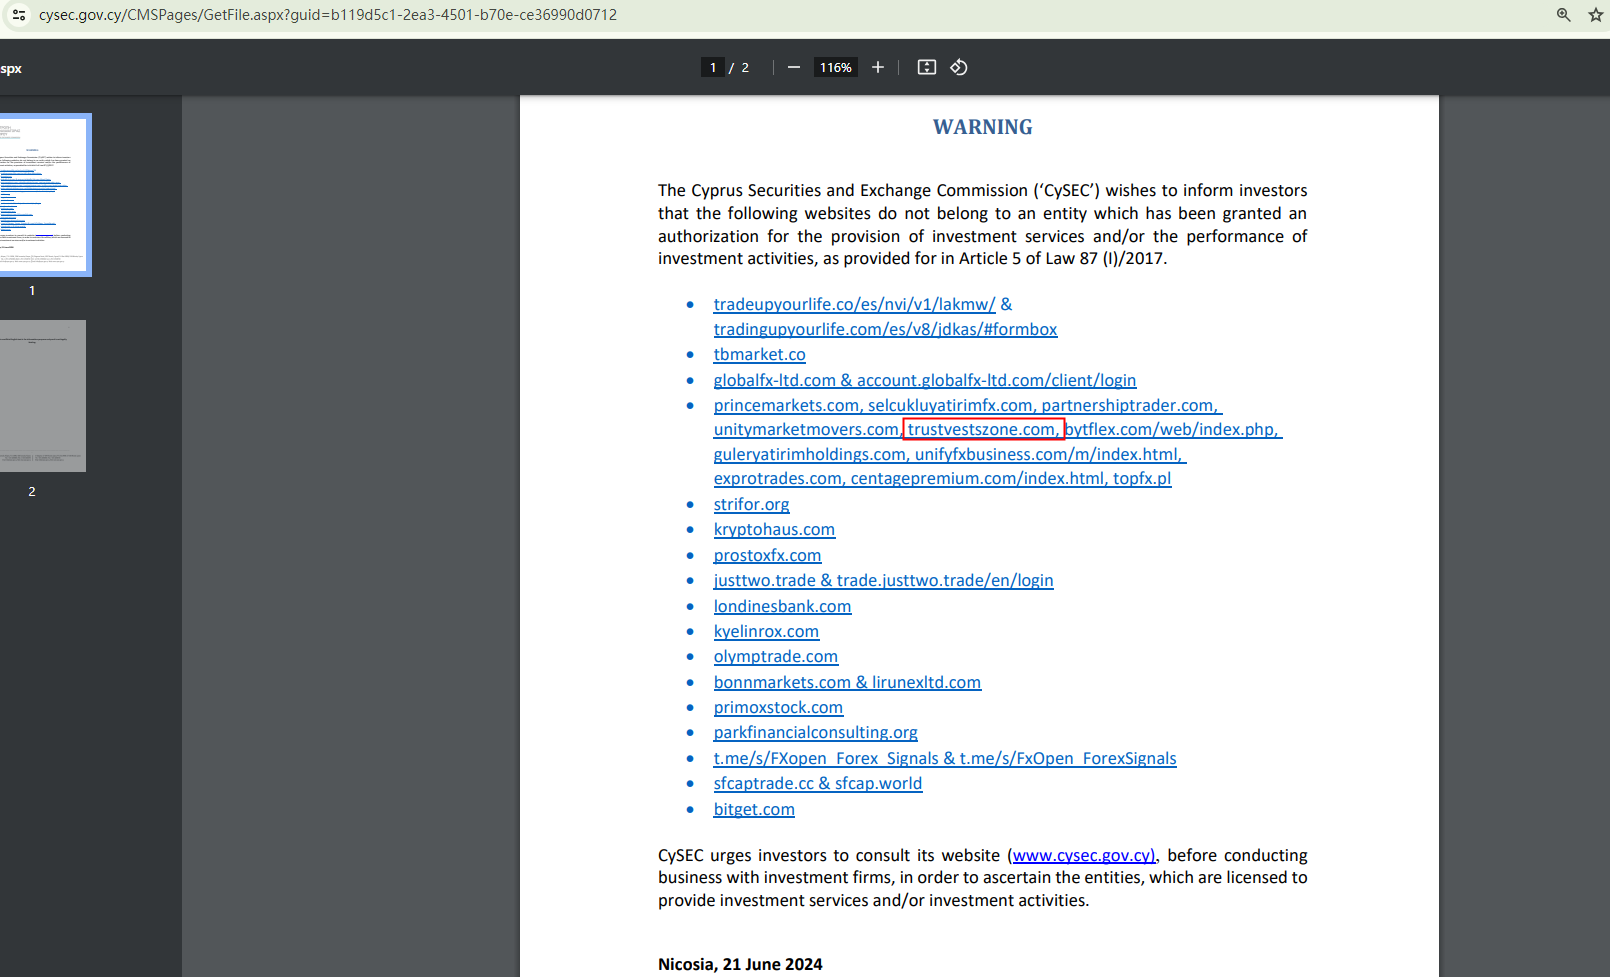The width and height of the screenshot is (1610, 977).
Task: Open the guleryatirimholdings.com link line
Action: 950,454
